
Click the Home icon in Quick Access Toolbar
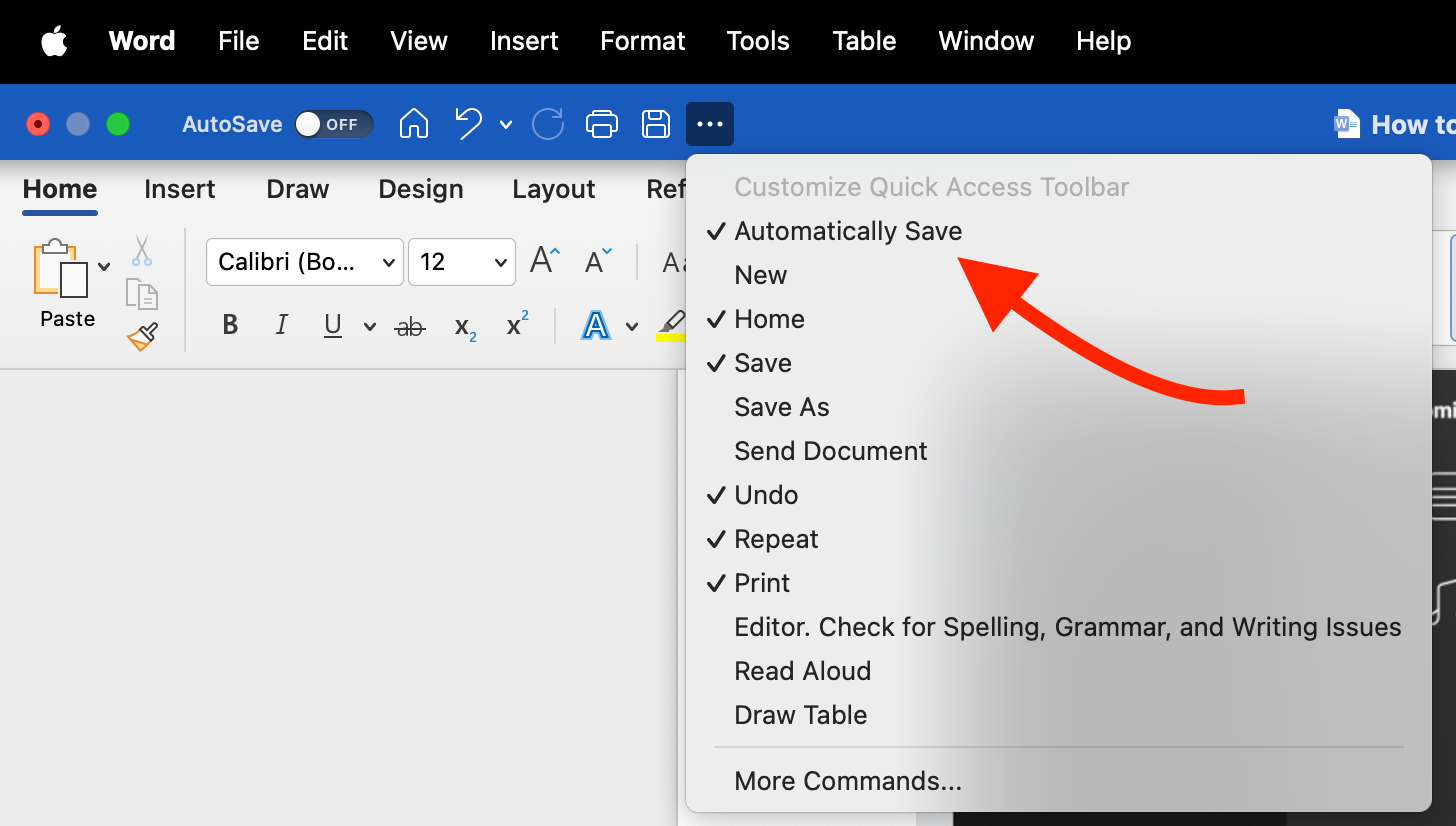pyautogui.click(x=414, y=124)
